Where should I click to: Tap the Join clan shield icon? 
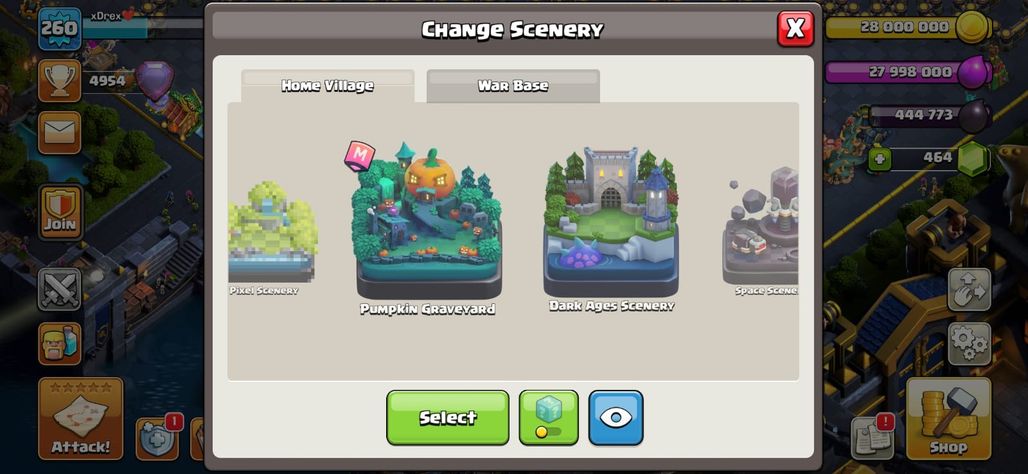point(60,211)
